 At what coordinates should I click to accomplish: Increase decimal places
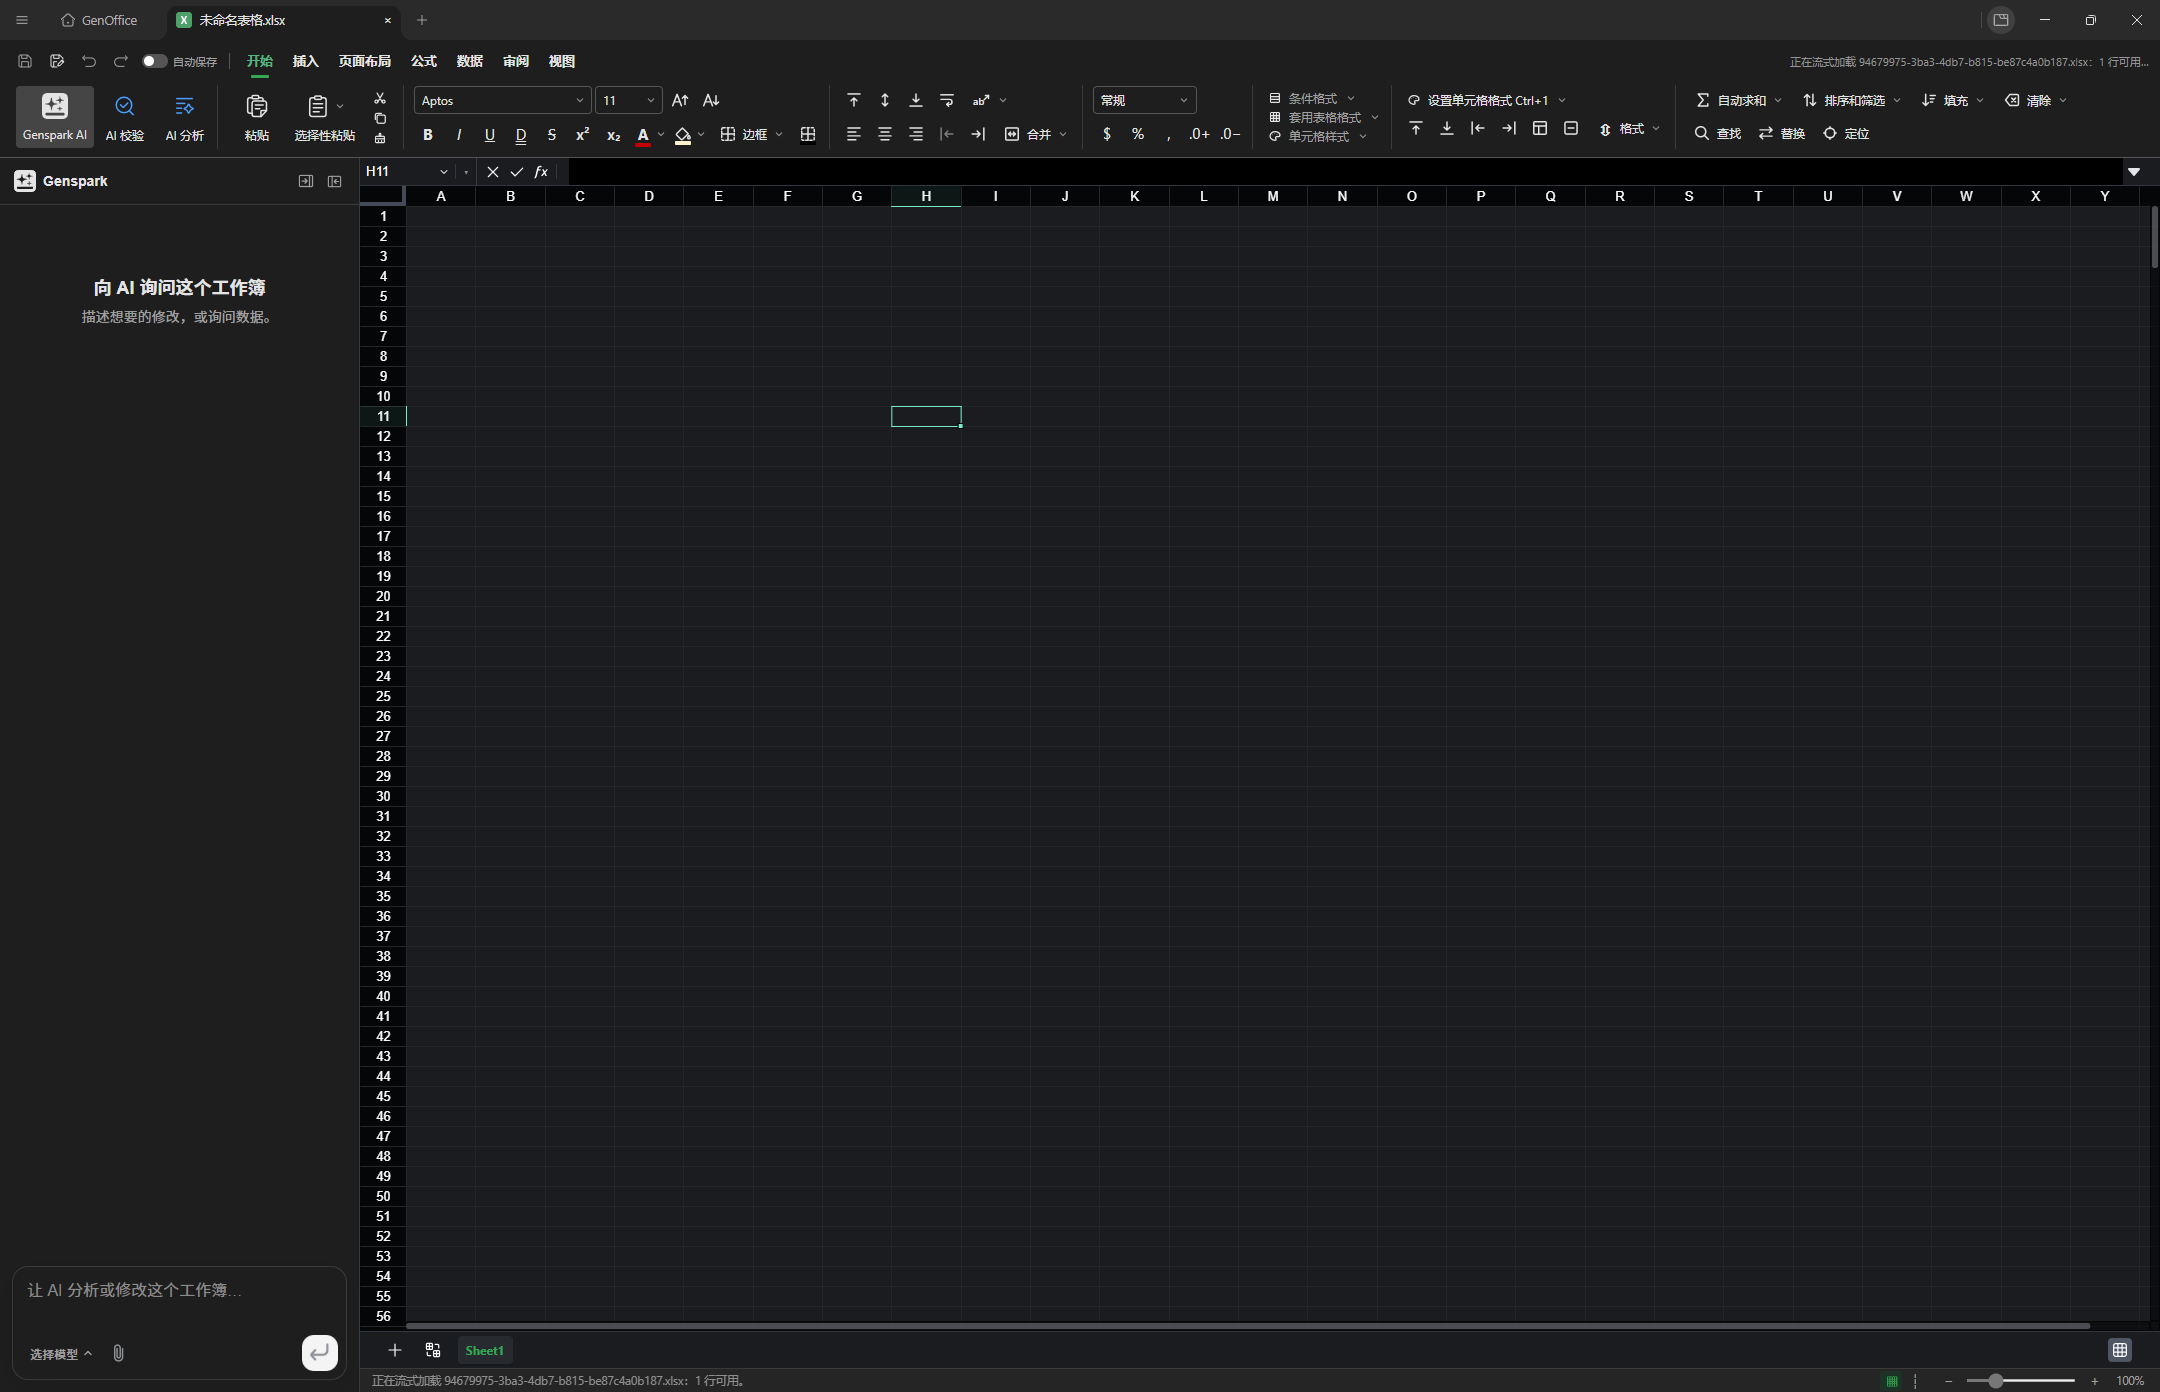coord(1199,134)
